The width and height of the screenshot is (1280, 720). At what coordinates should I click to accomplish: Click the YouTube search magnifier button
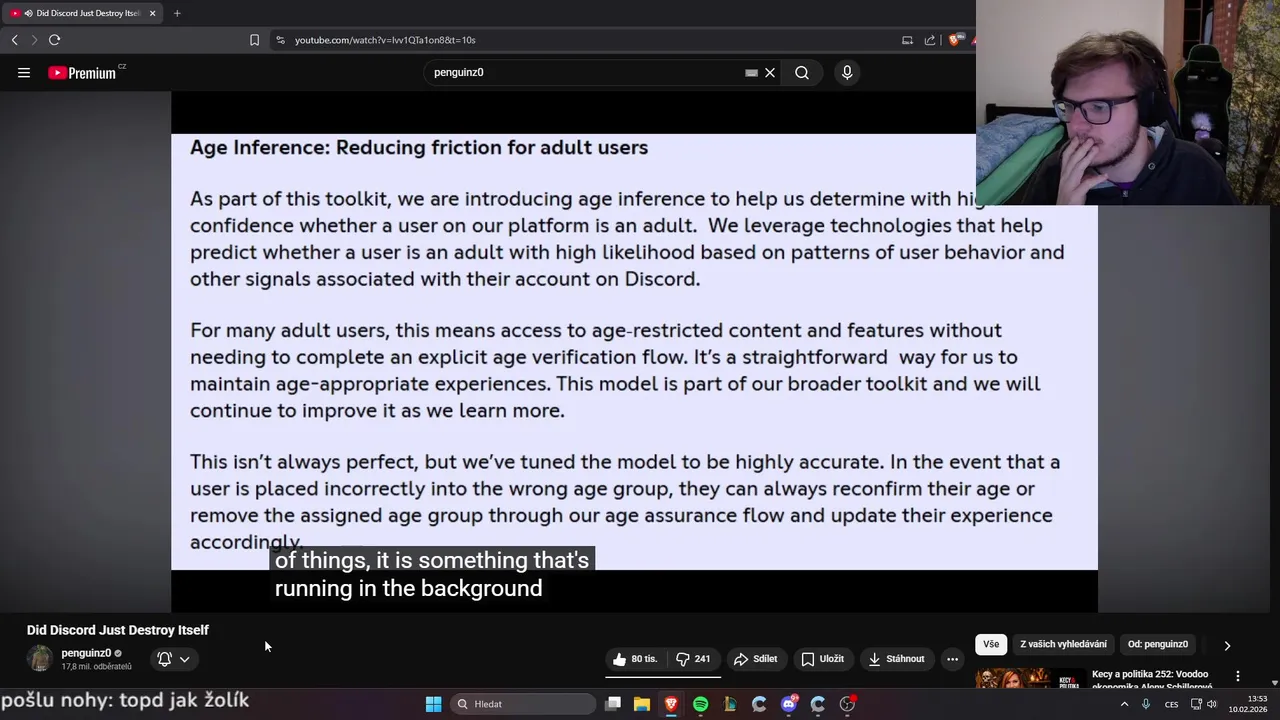[802, 72]
